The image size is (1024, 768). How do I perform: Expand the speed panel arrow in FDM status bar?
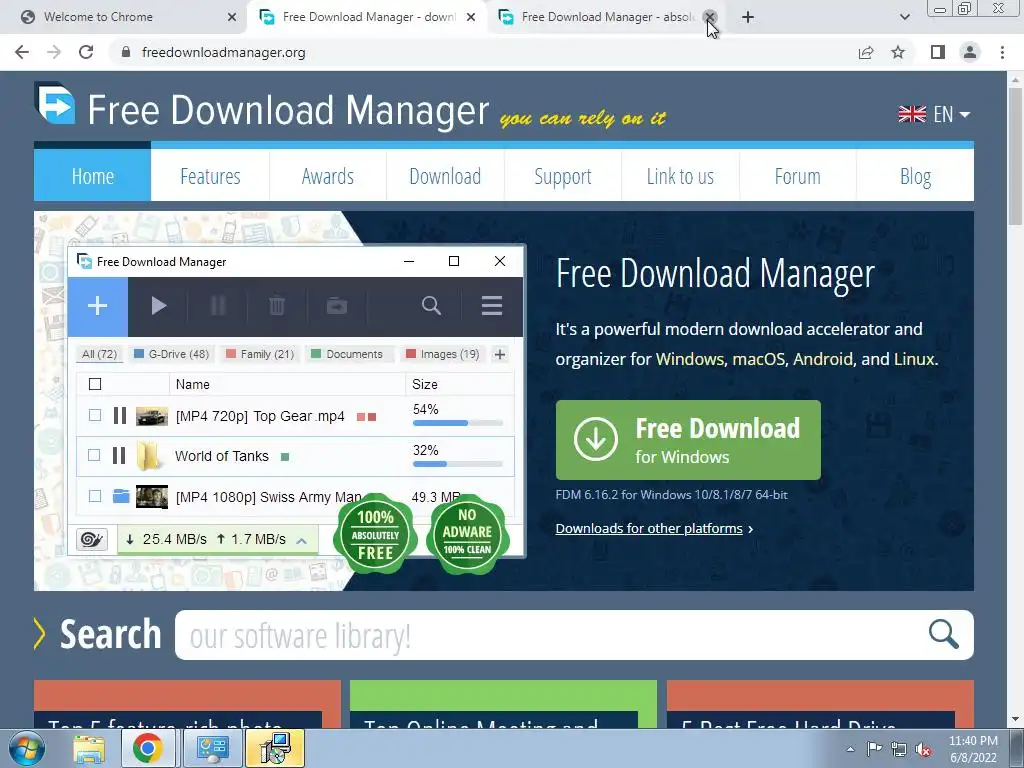click(x=302, y=540)
